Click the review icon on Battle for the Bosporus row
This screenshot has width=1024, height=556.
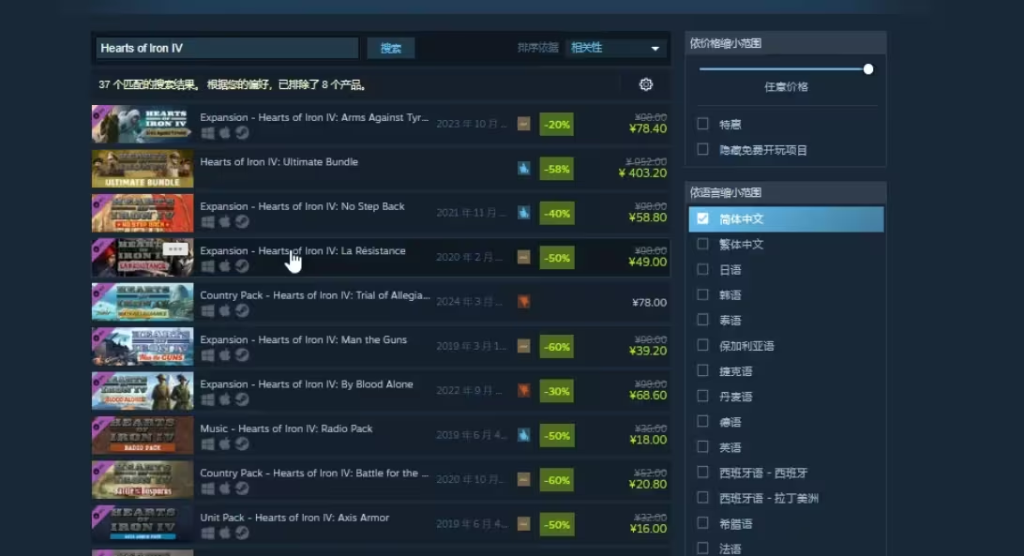click(524, 480)
